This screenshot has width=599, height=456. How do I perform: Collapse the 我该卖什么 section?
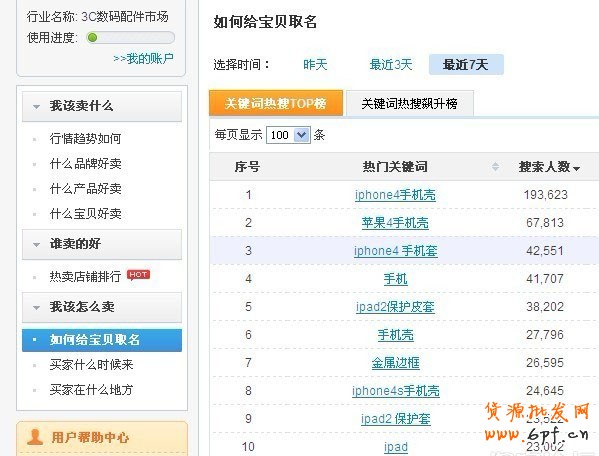[x=37, y=107]
